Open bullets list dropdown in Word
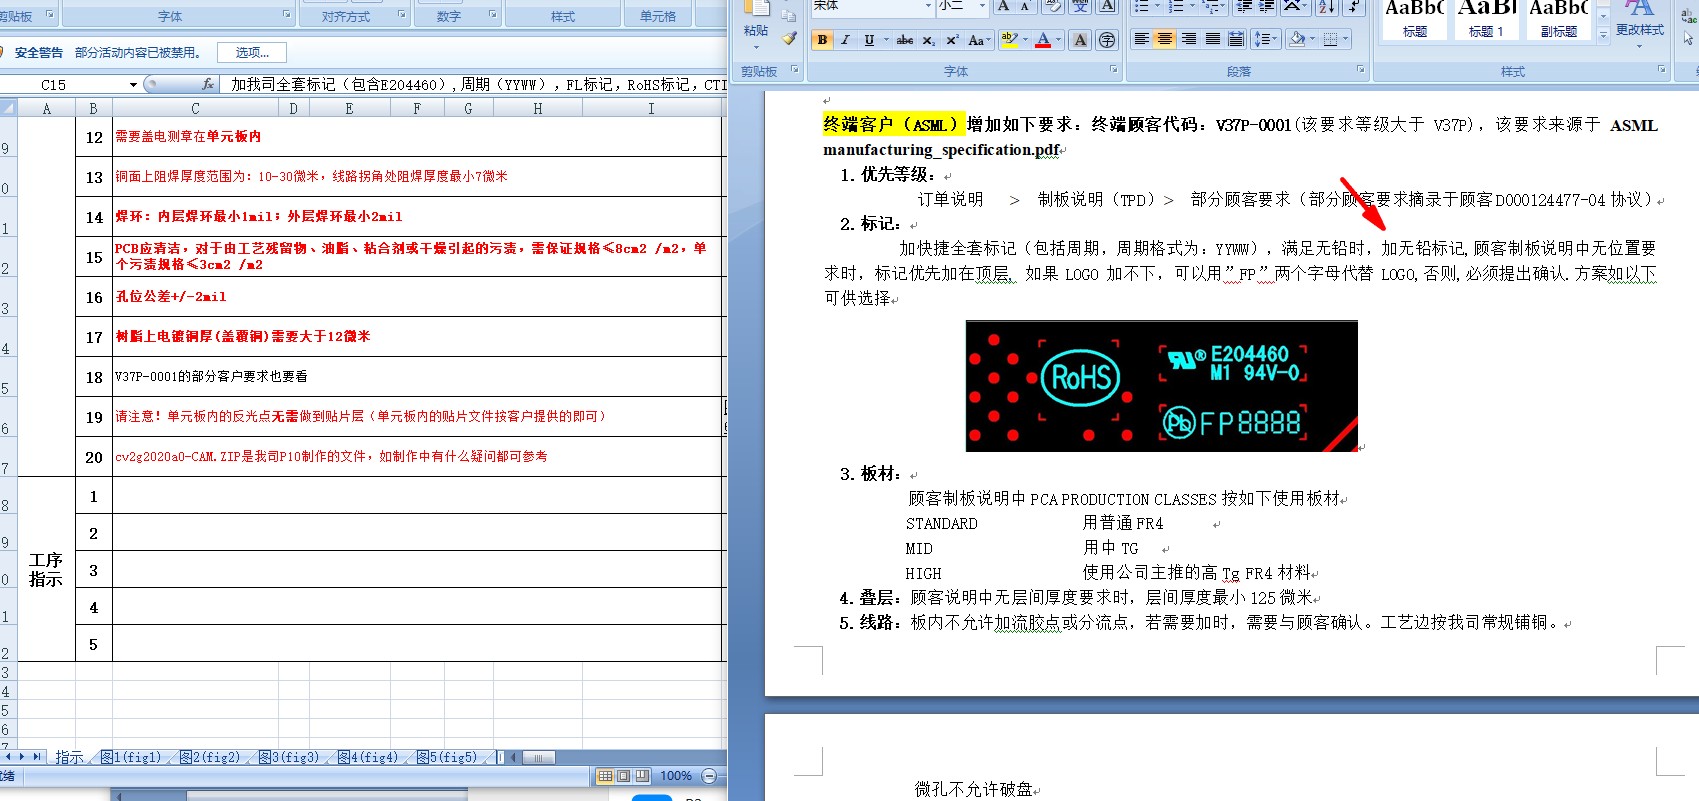Viewport: 1699px width, 801px height. click(x=1158, y=6)
